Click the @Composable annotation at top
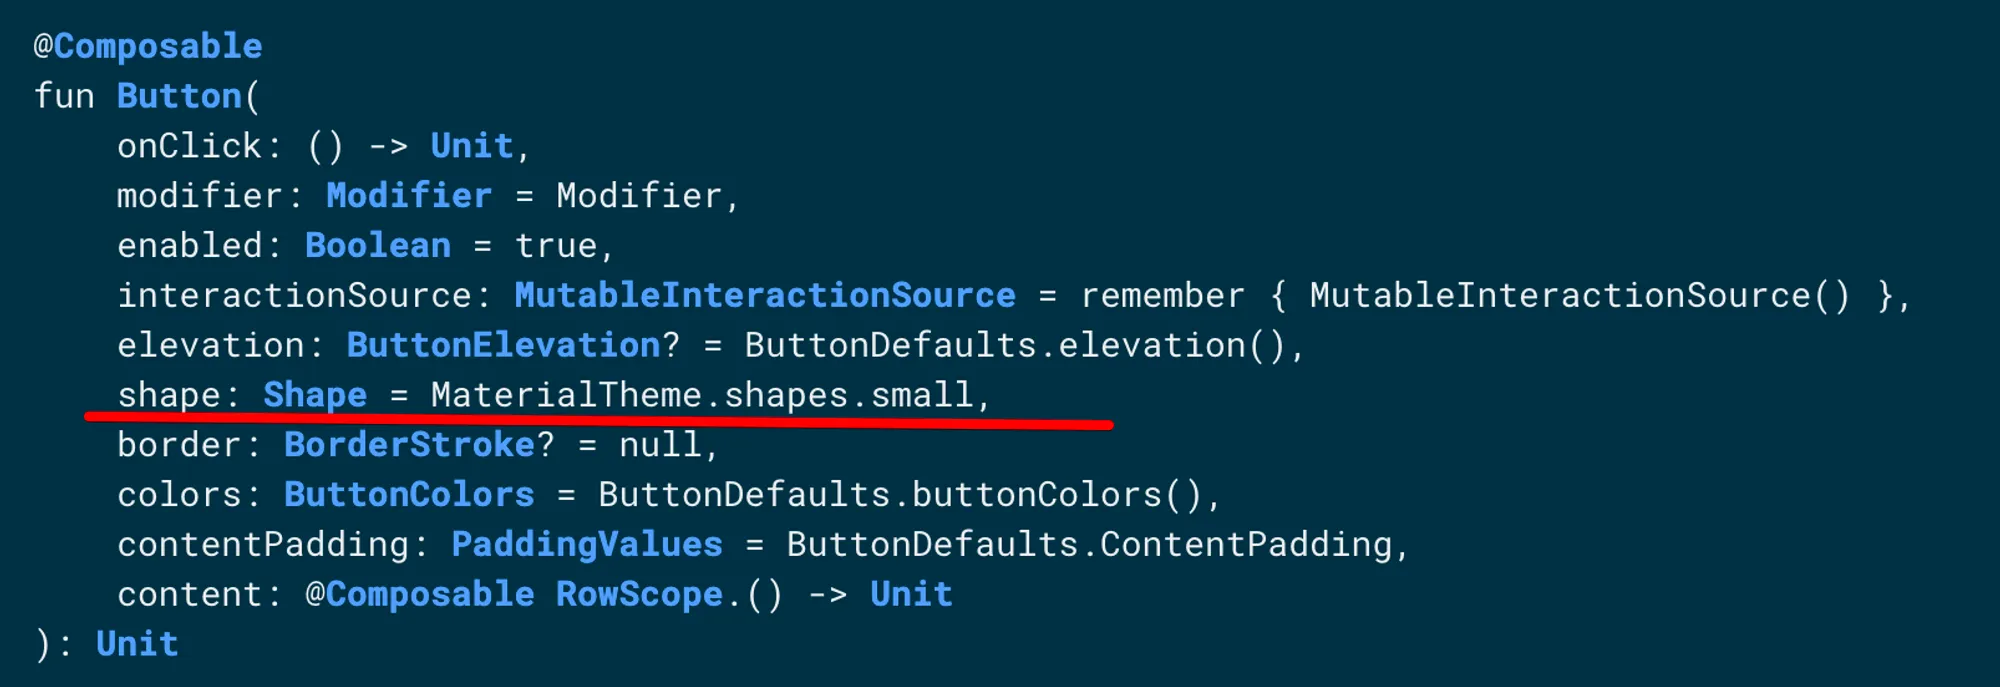Viewport: 2000px width, 687px height. [x=148, y=47]
